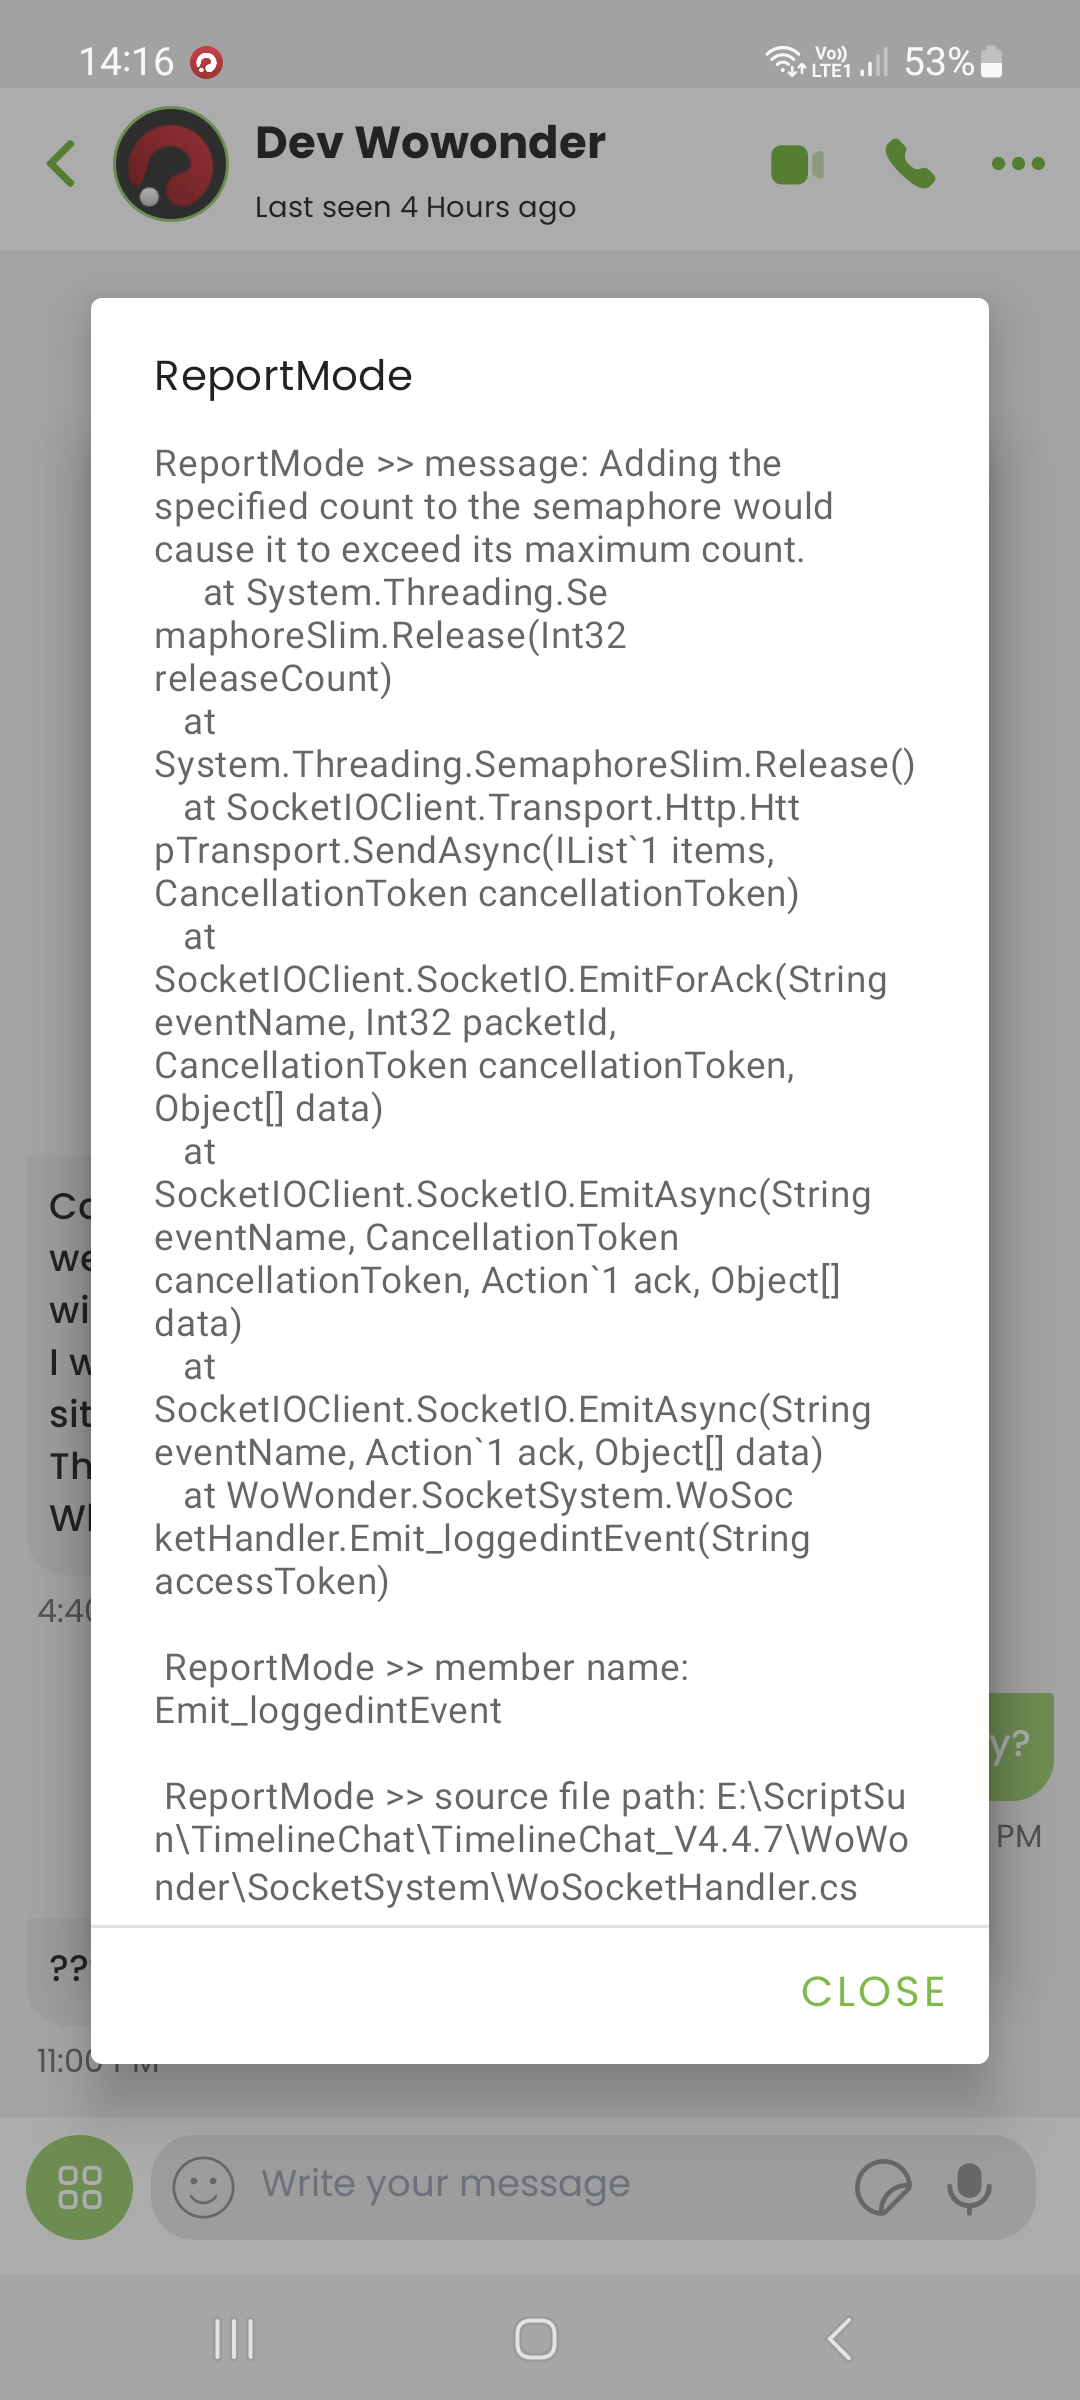The height and width of the screenshot is (2400, 1080).
Task: Open the three-dot more options menu
Action: click(1018, 163)
